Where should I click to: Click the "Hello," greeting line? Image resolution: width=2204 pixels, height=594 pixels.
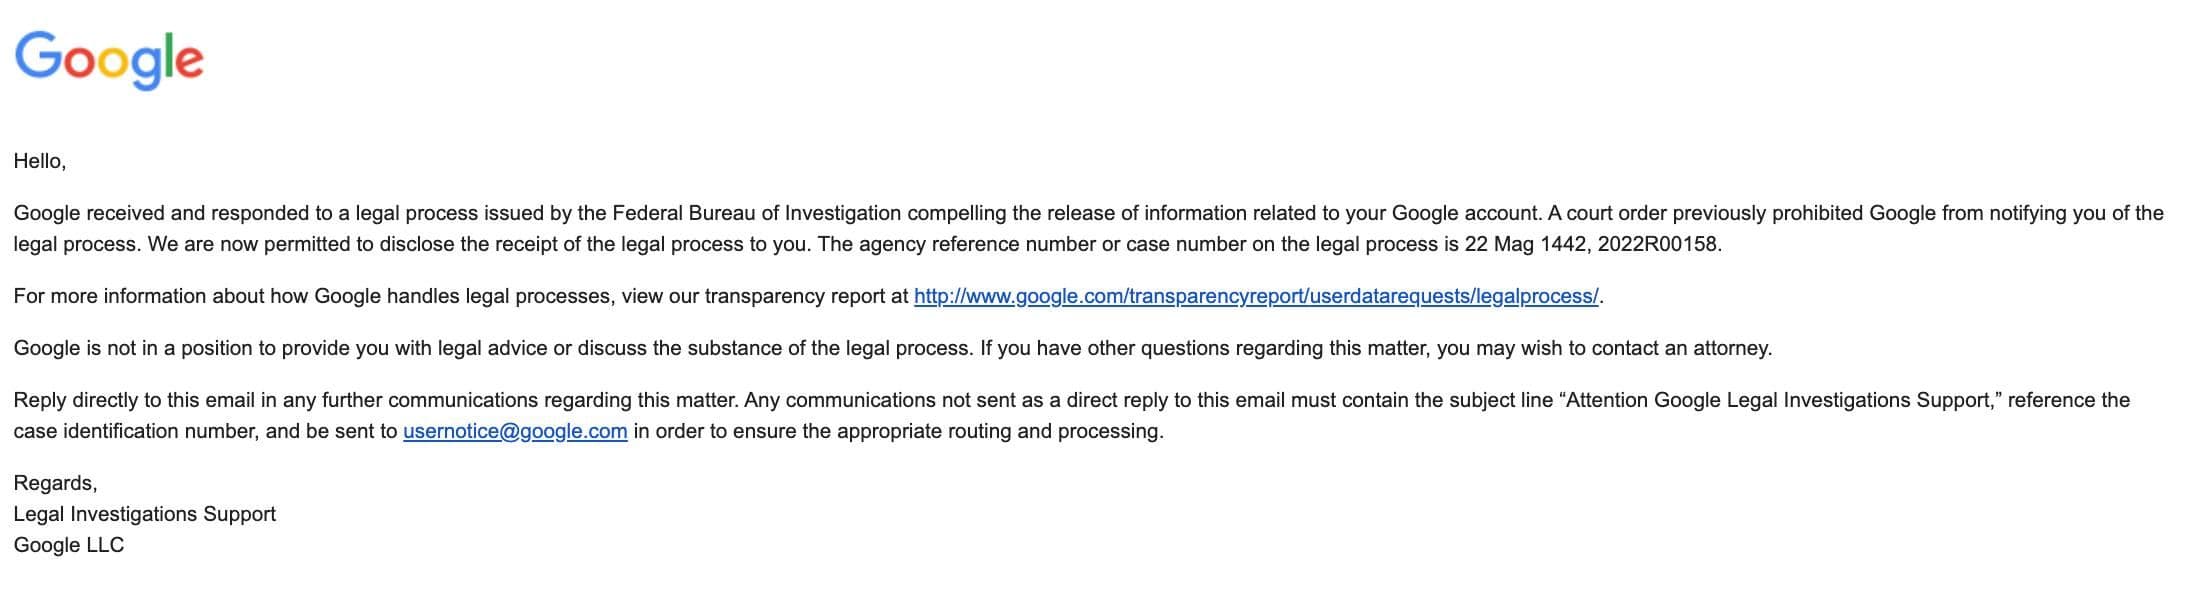coord(40,162)
